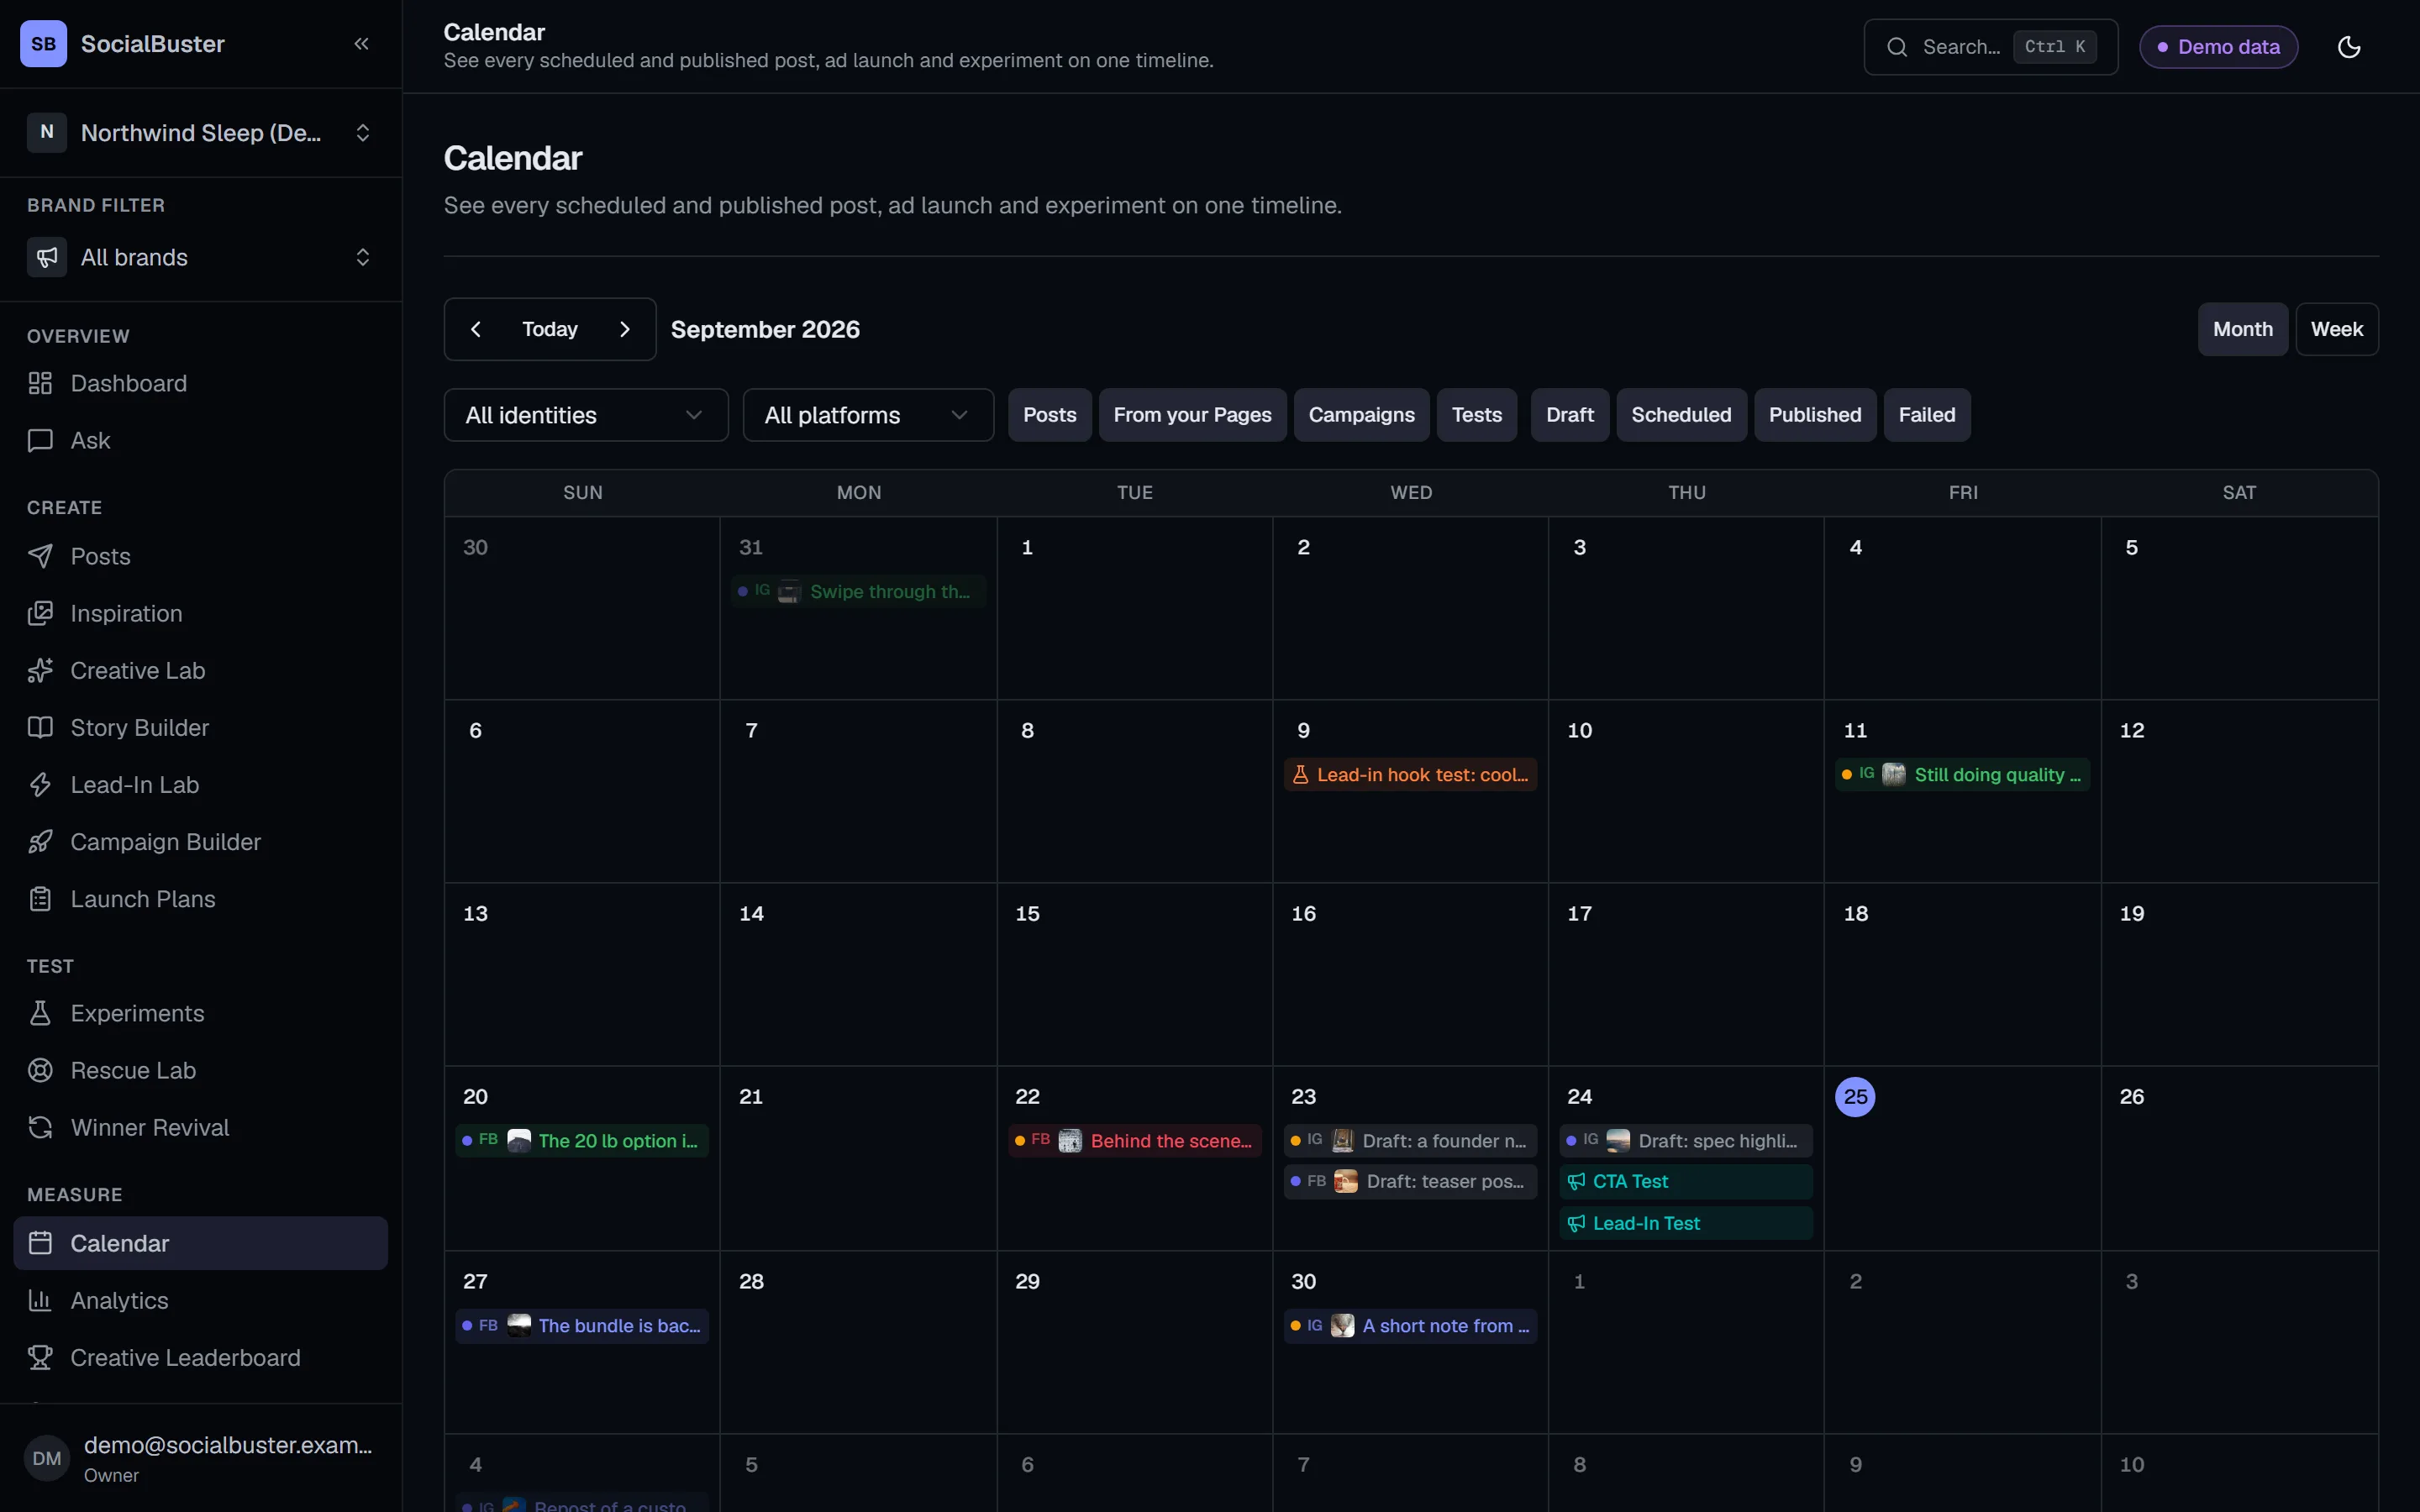This screenshot has width=2420, height=1512.
Task: Open the All identities dropdown
Action: point(586,415)
